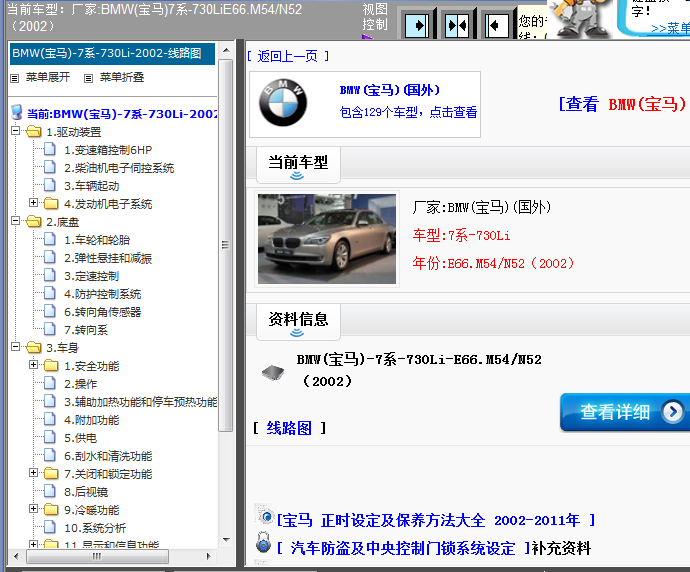690x572 pixels.
Task: Click the lock icon beside 汽车防盗 link
Action: [x=263, y=542]
